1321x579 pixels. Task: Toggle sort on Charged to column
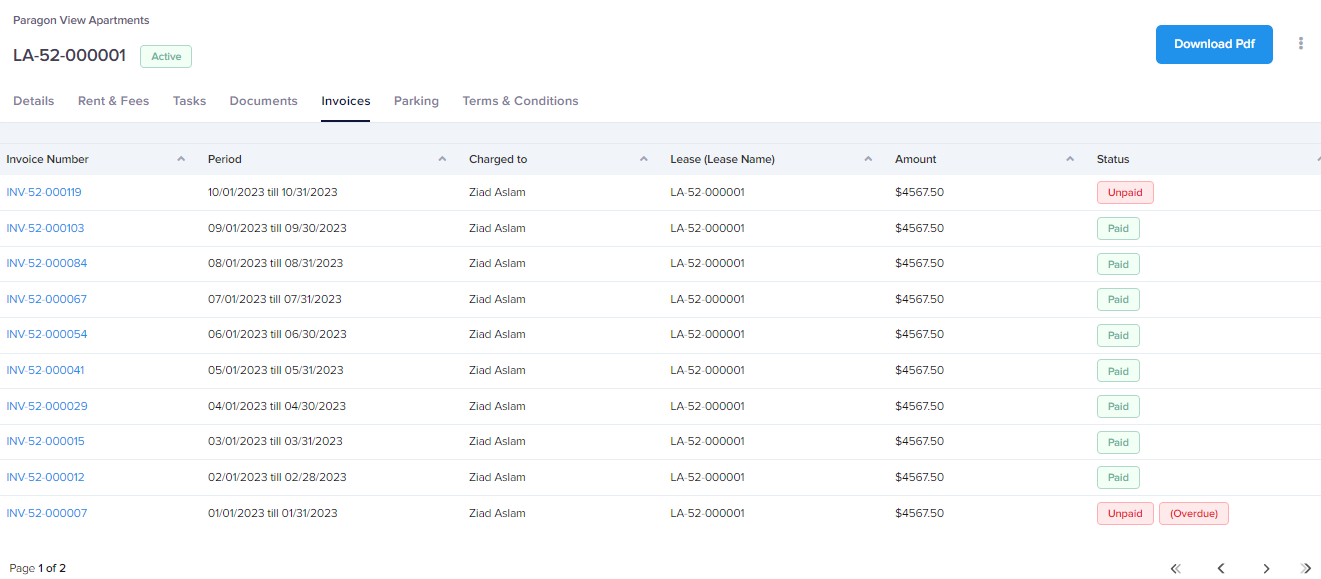(x=643, y=159)
